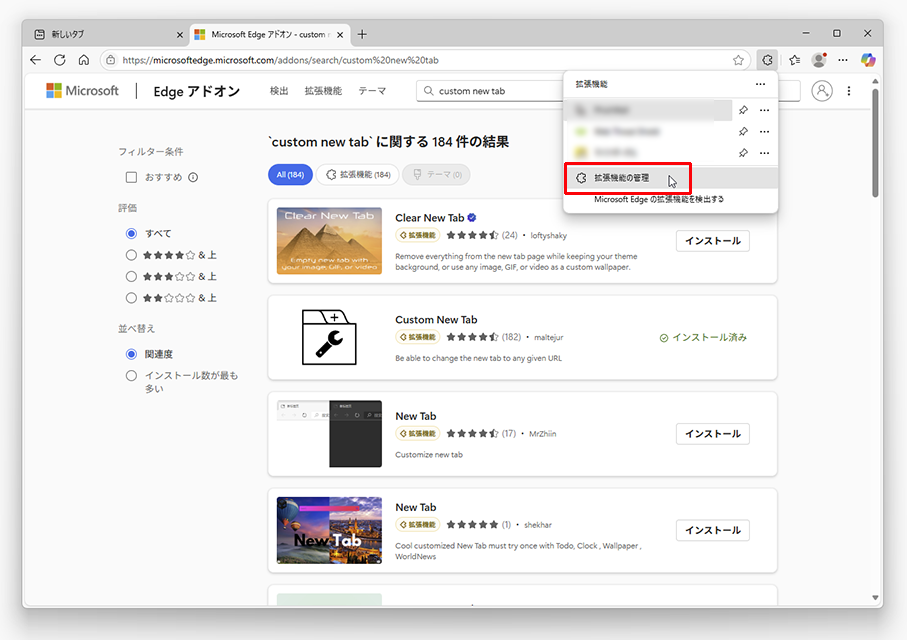Image resolution: width=907 pixels, height=640 pixels.
Task: Install New Tab by shekhar
Action: [713, 530]
